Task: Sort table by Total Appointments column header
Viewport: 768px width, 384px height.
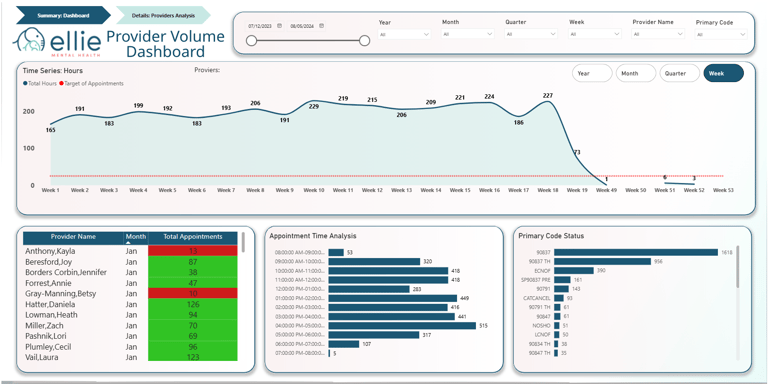Action: click(192, 237)
